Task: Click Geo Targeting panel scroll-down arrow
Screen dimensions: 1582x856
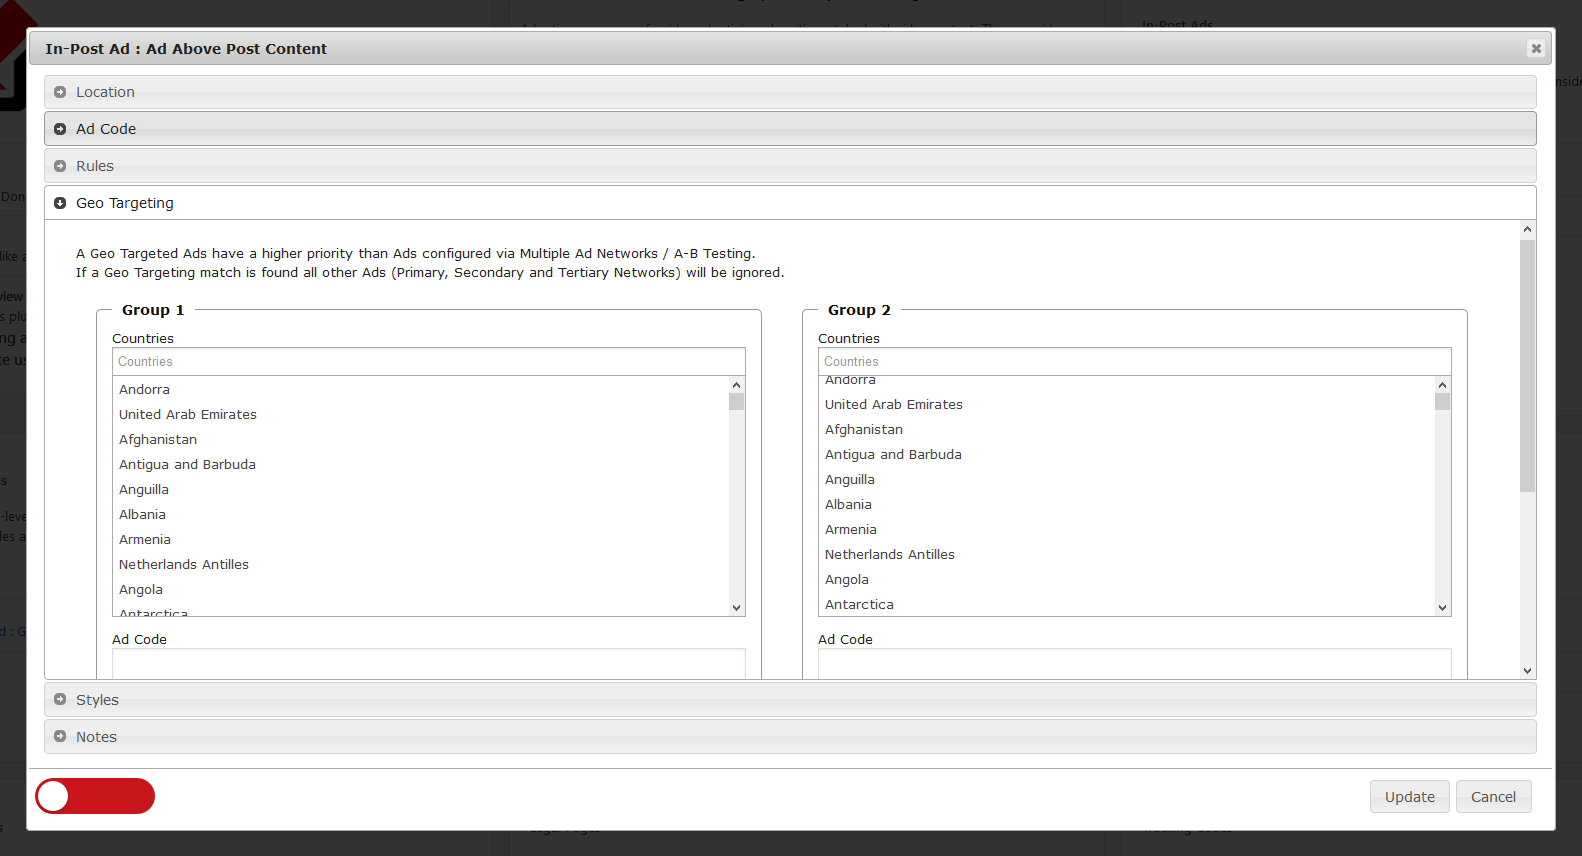Action: (x=1527, y=671)
